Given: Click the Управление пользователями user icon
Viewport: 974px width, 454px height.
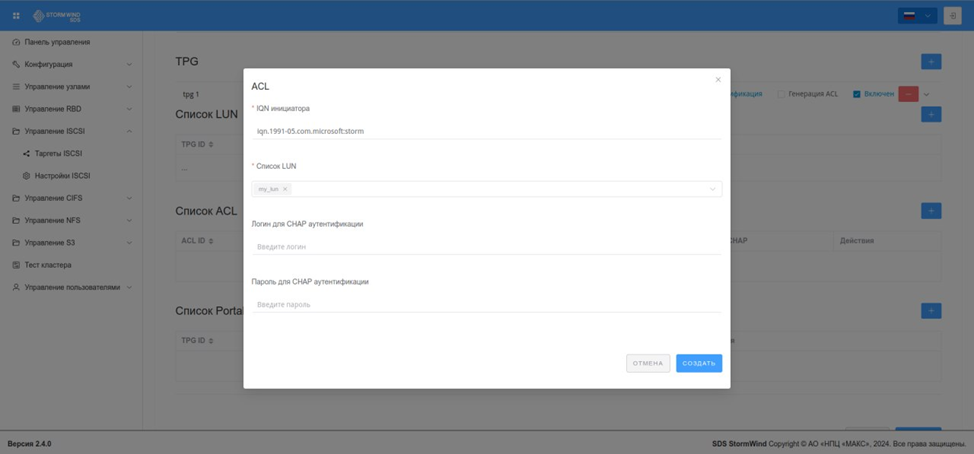Looking at the screenshot, I should click(x=16, y=288).
